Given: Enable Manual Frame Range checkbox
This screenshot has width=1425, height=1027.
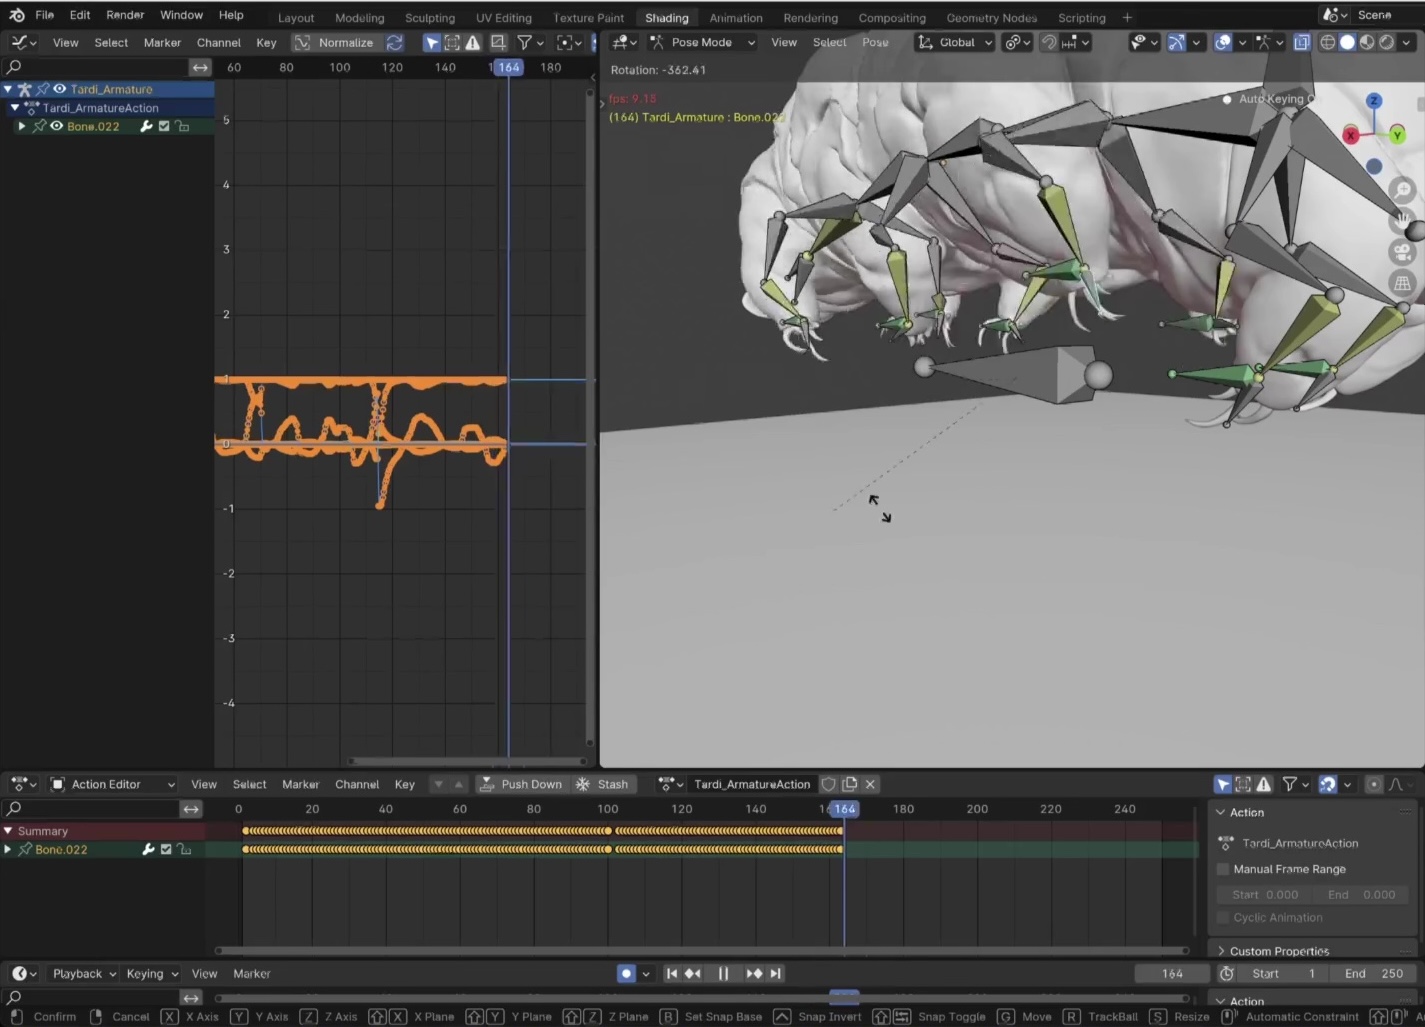Looking at the screenshot, I should point(1223,869).
